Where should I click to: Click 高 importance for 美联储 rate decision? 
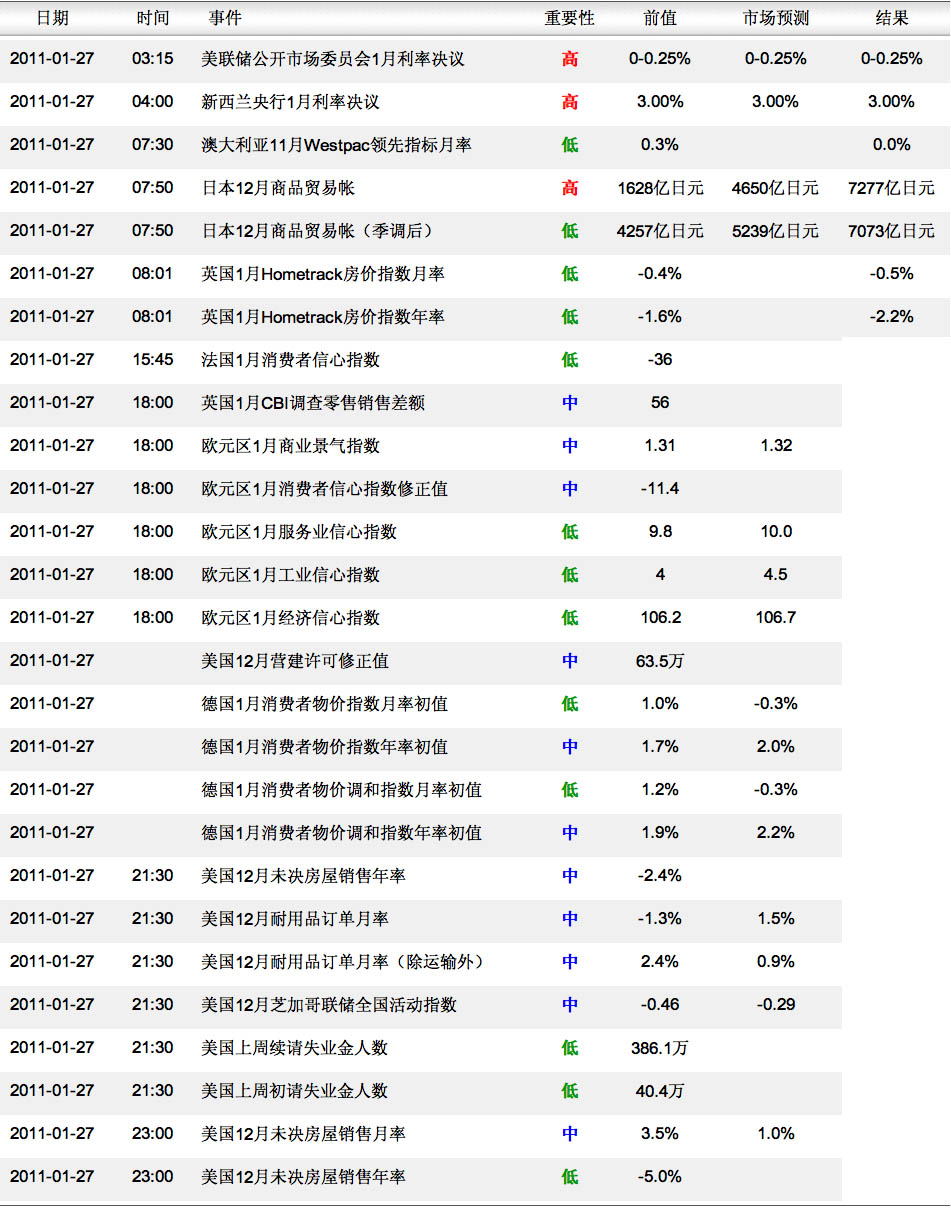pos(569,59)
